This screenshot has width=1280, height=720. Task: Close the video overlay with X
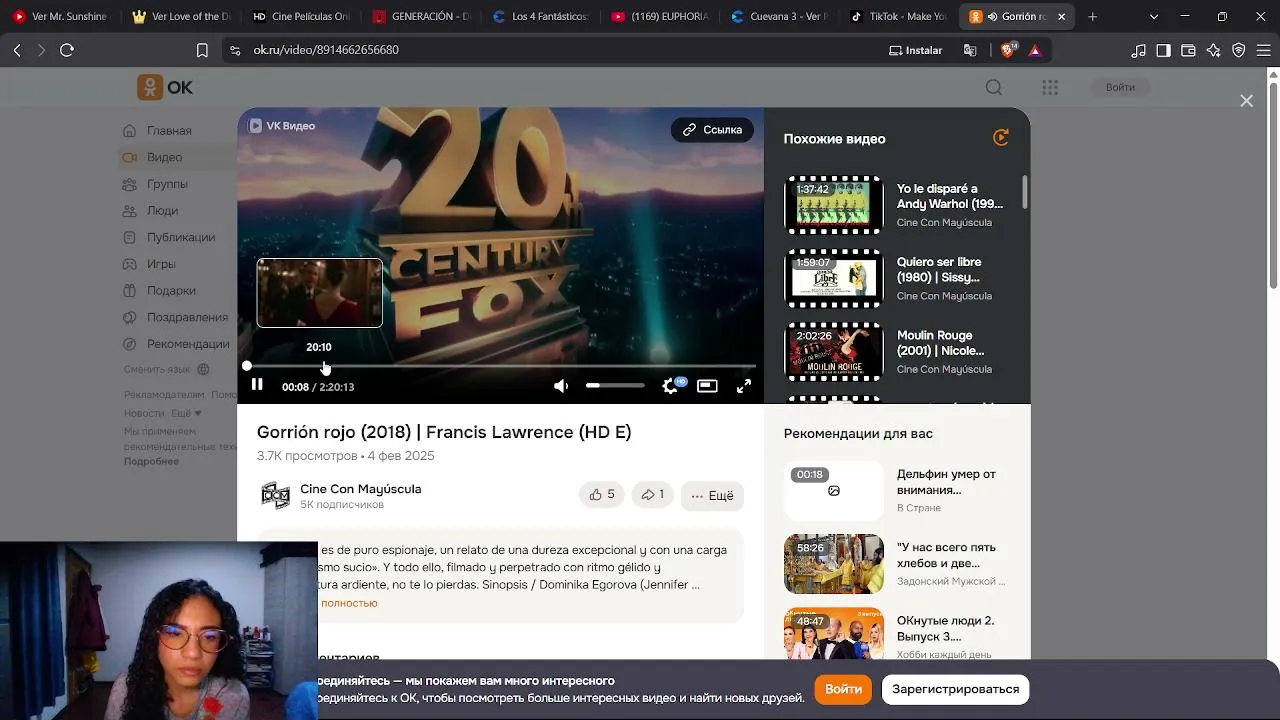click(1246, 101)
